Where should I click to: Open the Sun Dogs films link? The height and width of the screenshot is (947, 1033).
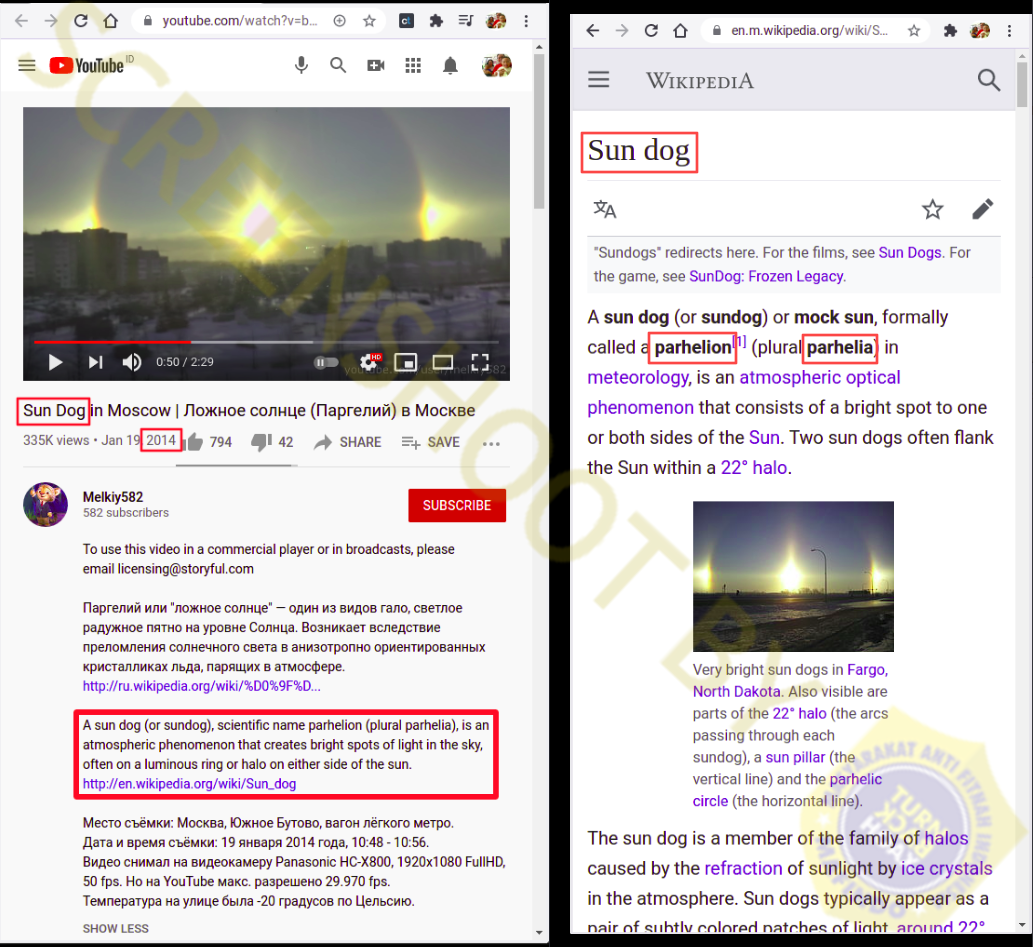coord(910,252)
